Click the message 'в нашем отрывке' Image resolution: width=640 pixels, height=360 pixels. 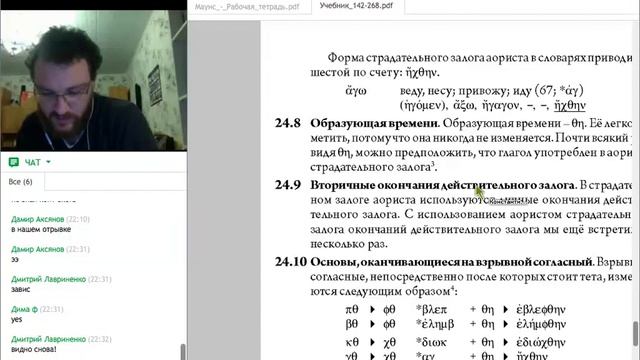tap(41, 229)
